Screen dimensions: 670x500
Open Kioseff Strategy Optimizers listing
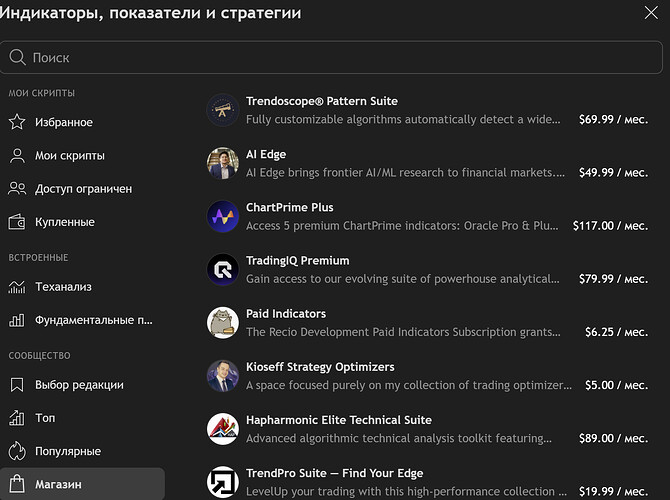(320, 367)
